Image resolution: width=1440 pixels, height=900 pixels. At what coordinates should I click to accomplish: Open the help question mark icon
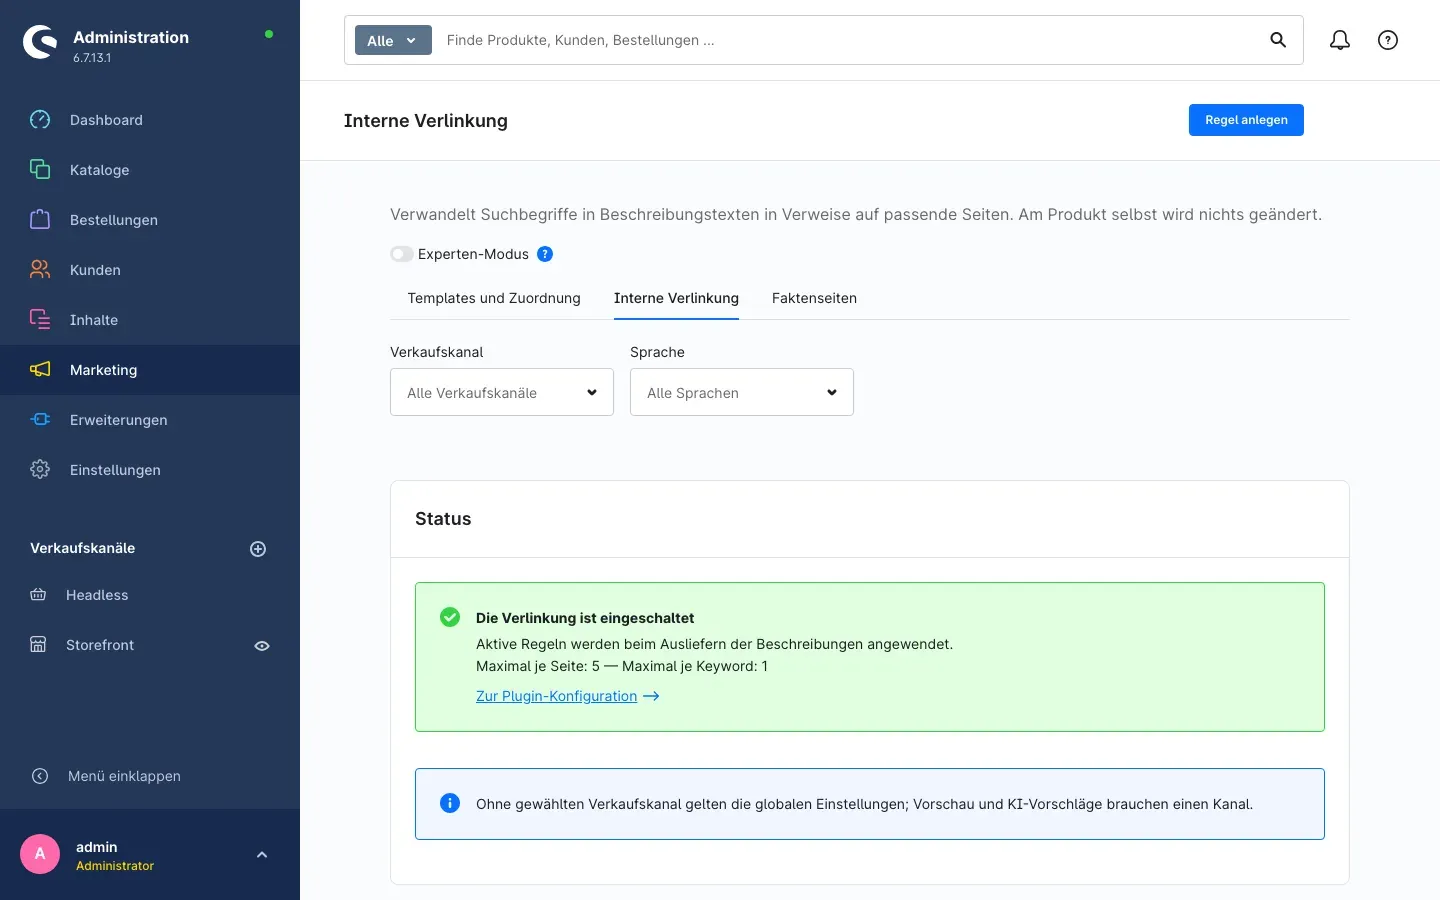[1388, 40]
